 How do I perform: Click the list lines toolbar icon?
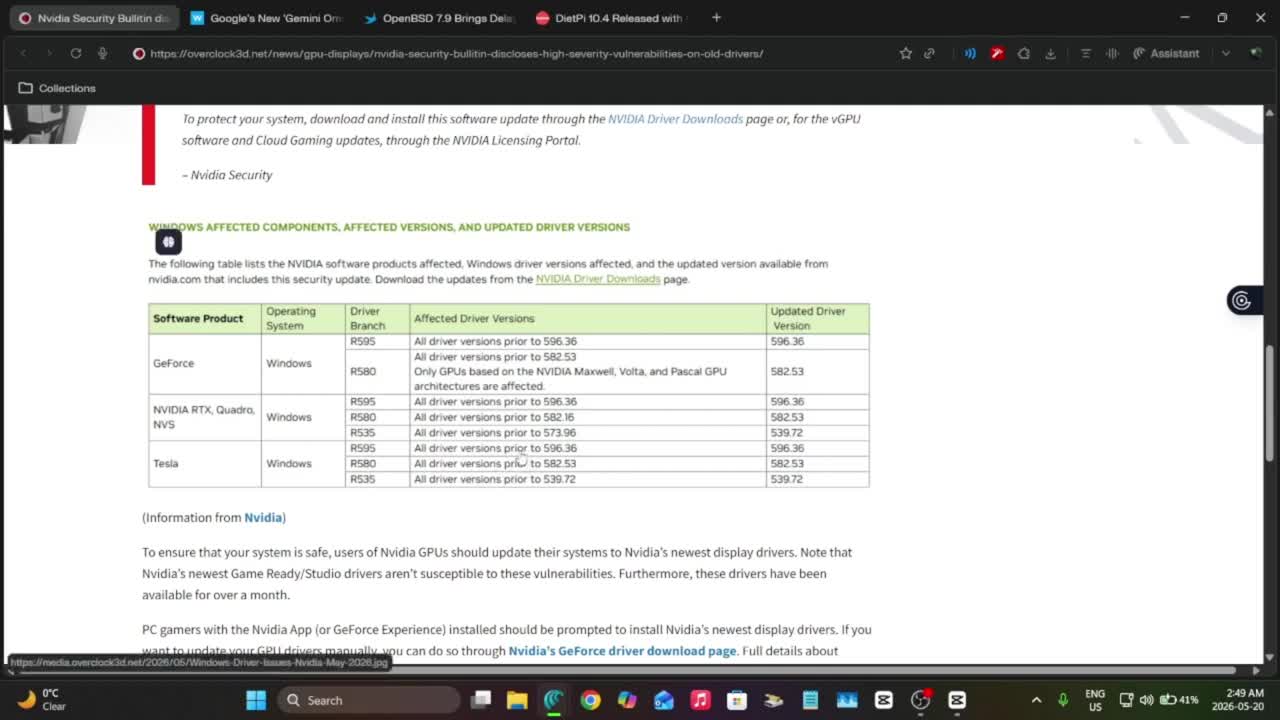pos(1086,53)
